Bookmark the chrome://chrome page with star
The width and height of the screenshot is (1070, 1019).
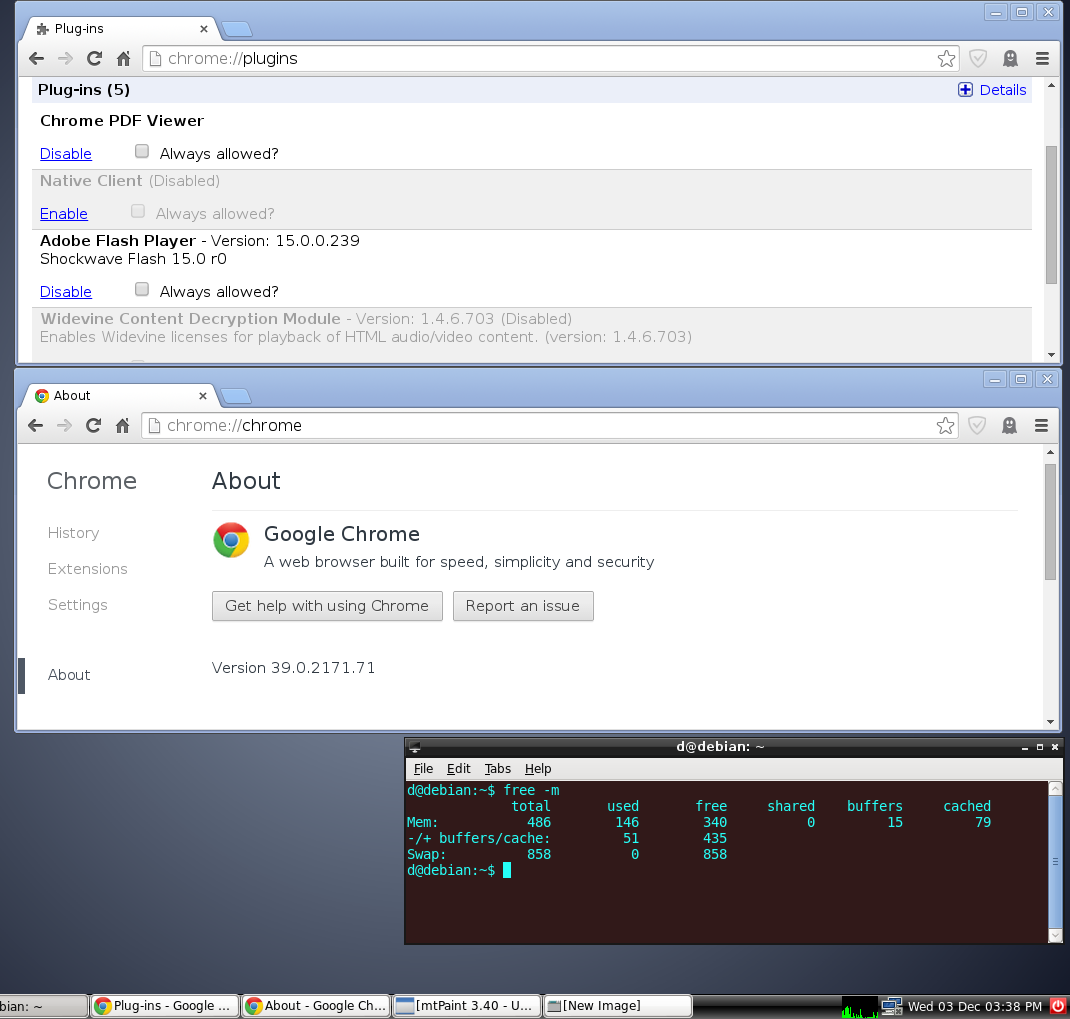click(945, 426)
